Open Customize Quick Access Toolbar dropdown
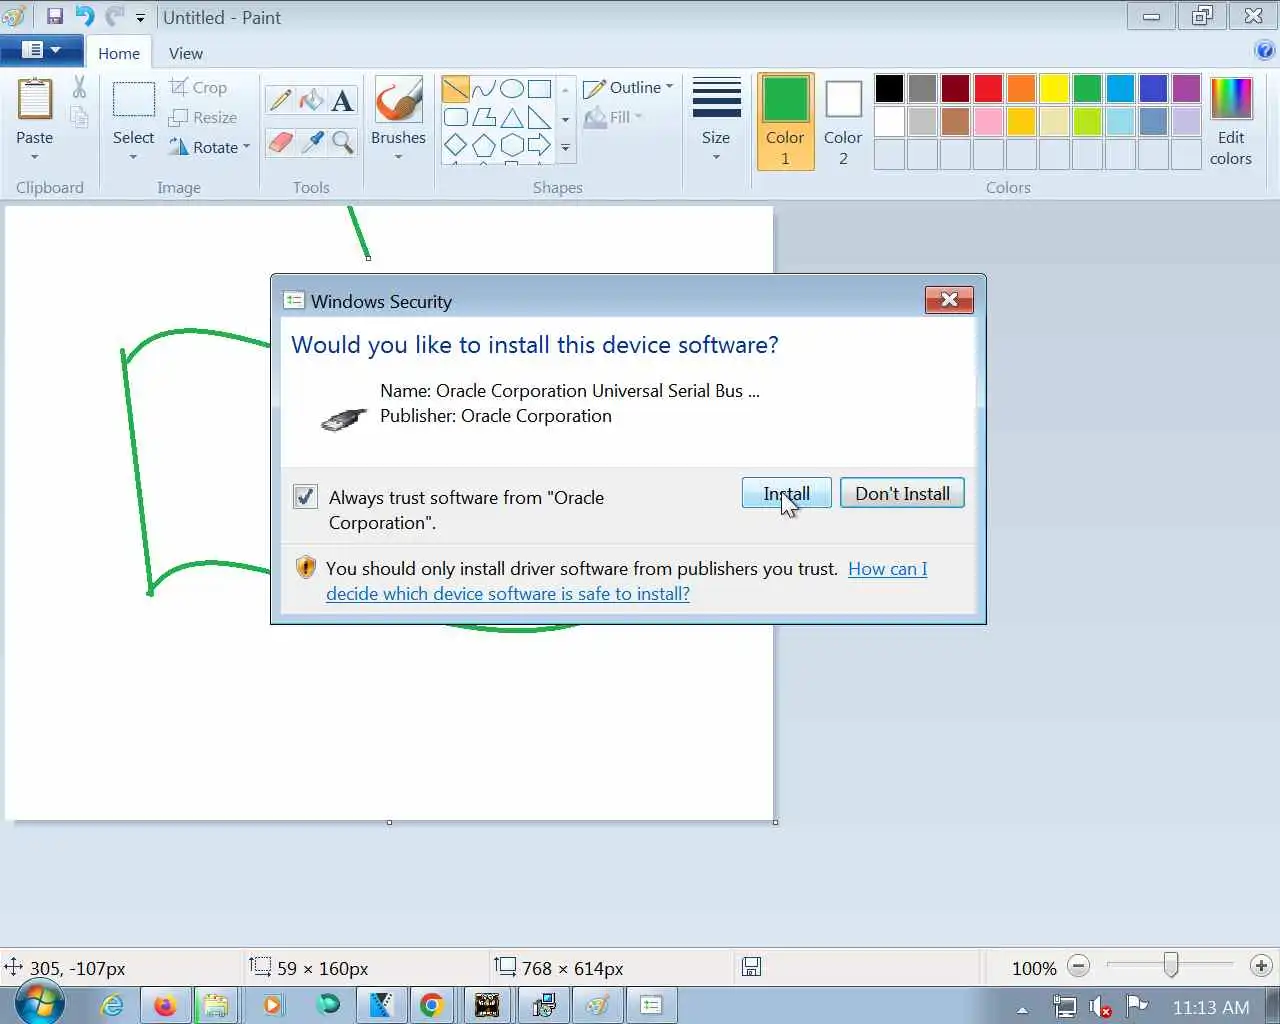 (x=140, y=18)
